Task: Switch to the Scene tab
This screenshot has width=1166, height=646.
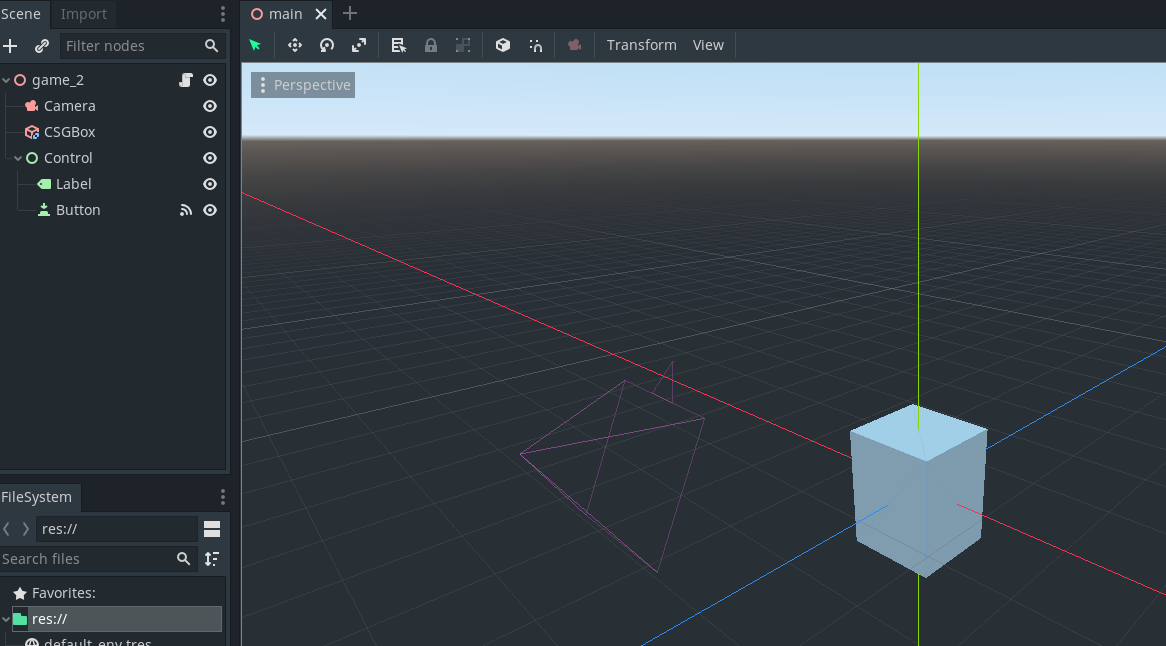Action: [x=21, y=14]
